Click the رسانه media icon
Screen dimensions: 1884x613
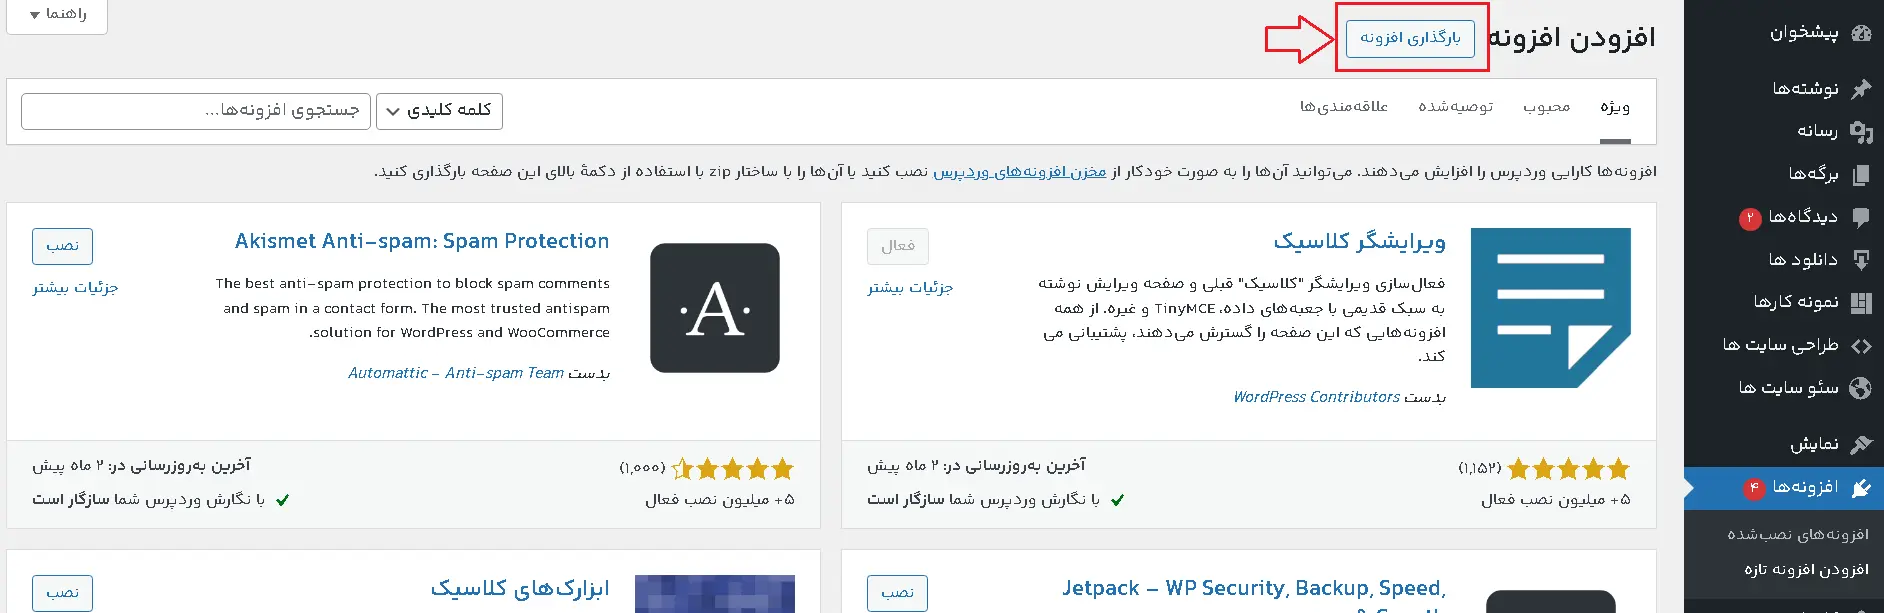point(1861,131)
